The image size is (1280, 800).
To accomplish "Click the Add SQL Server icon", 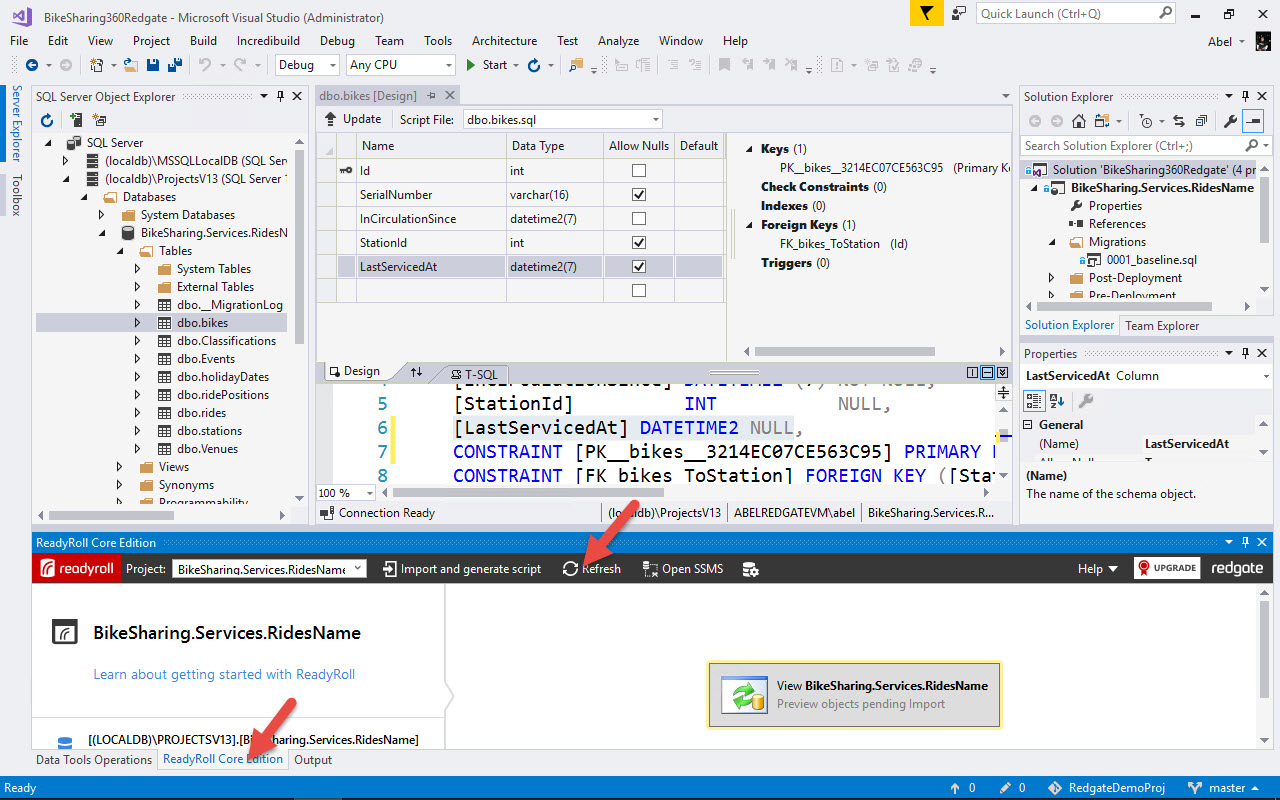I will 76,120.
